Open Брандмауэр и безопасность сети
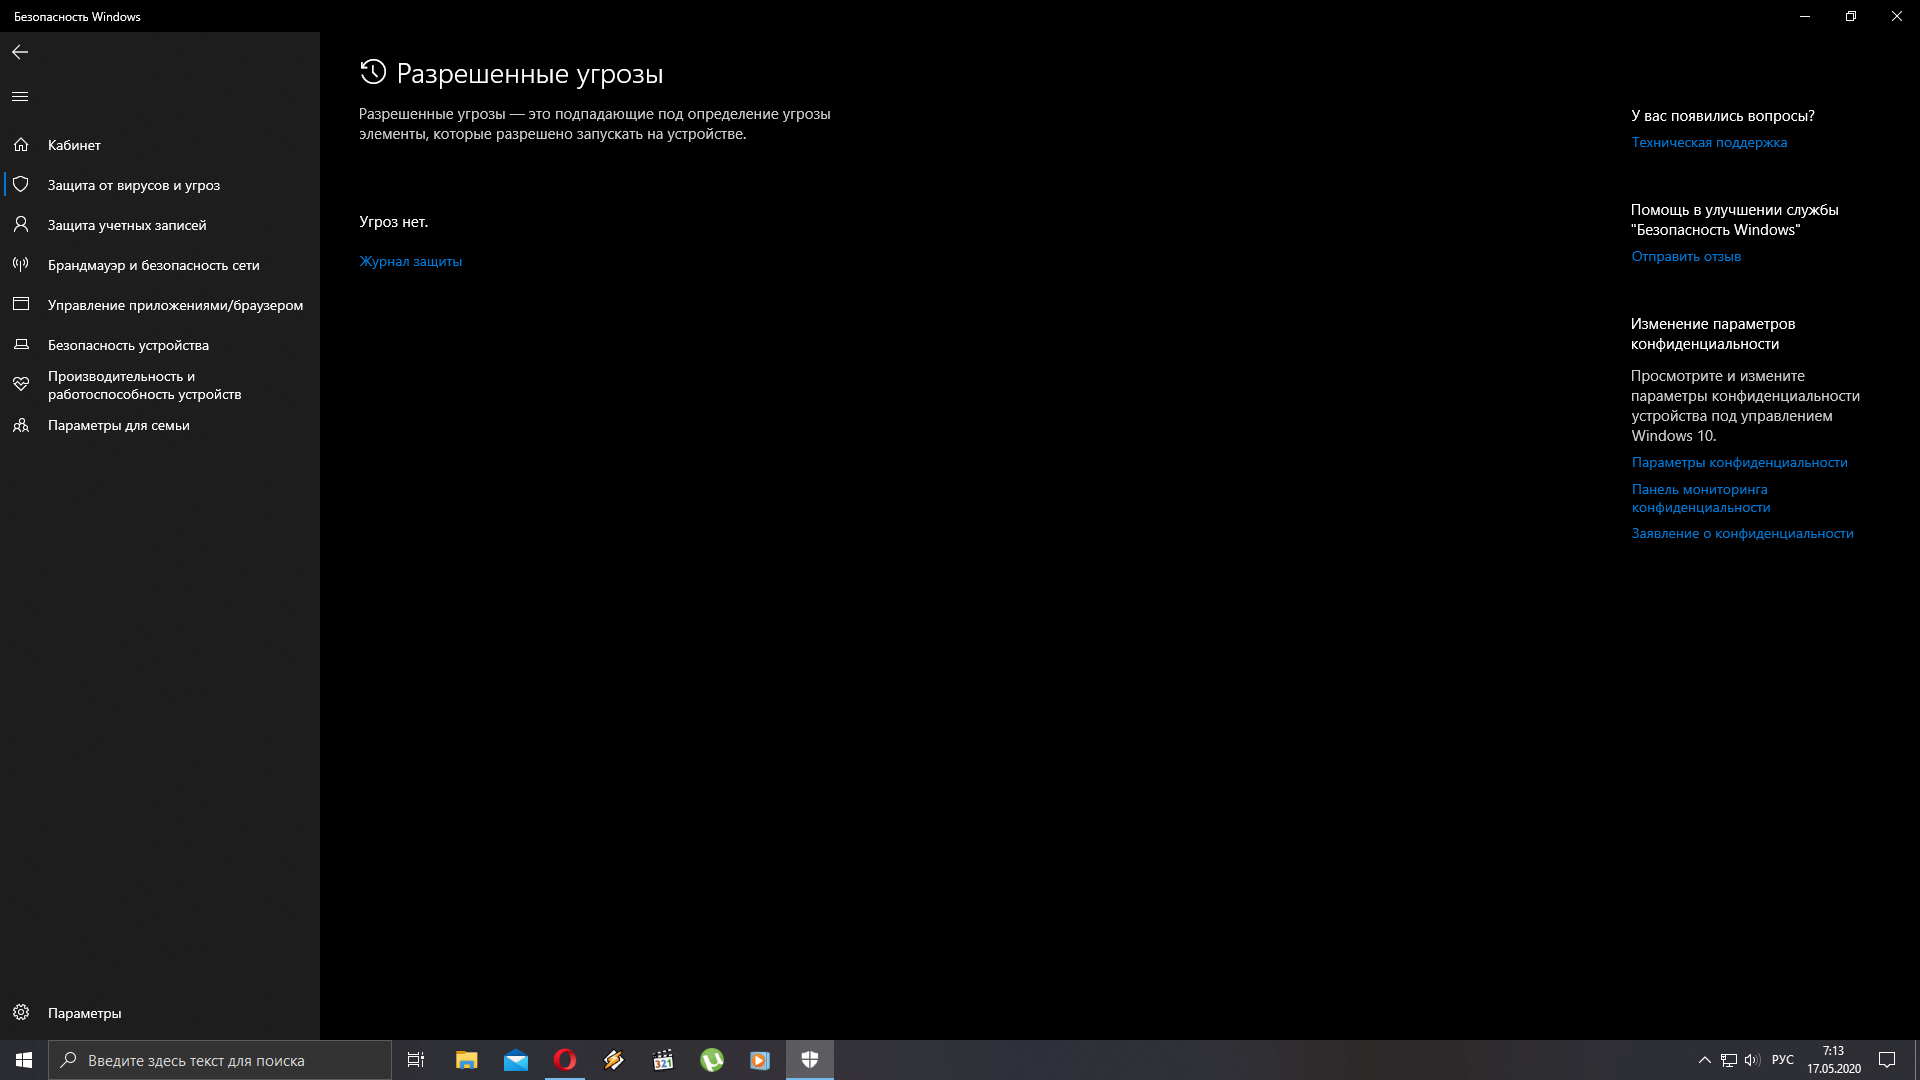 click(160, 265)
